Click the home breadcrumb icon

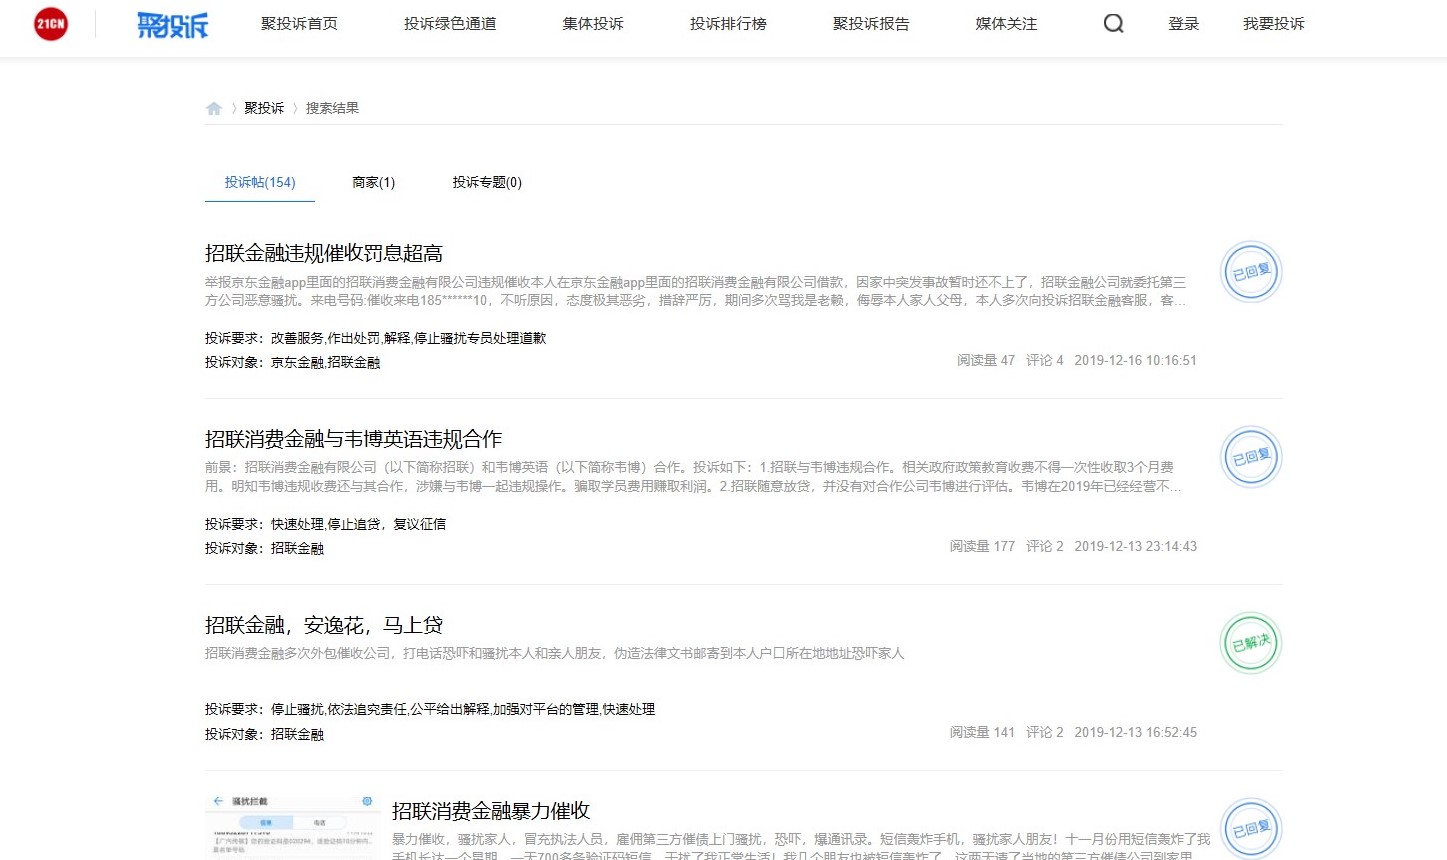214,108
